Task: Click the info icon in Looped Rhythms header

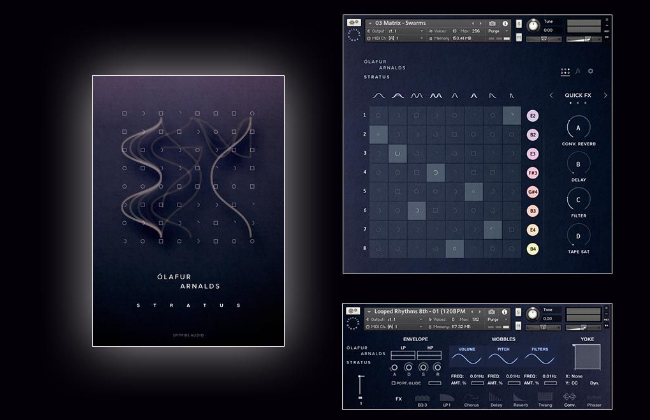Action: click(x=504, y=312)
